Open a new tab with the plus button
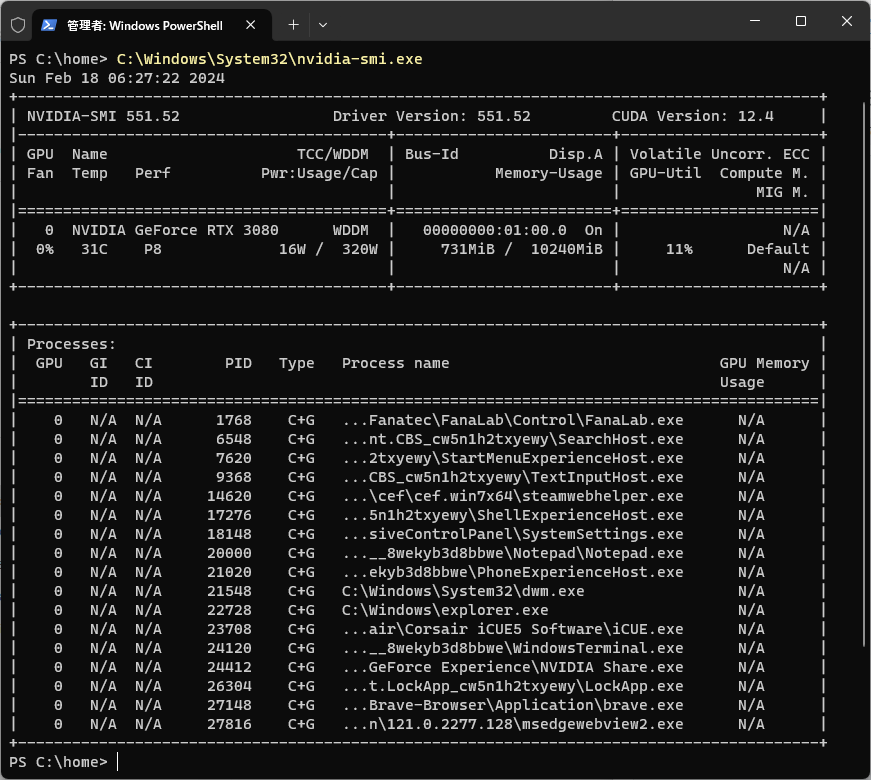871x780 pixels. coord(293,25)
